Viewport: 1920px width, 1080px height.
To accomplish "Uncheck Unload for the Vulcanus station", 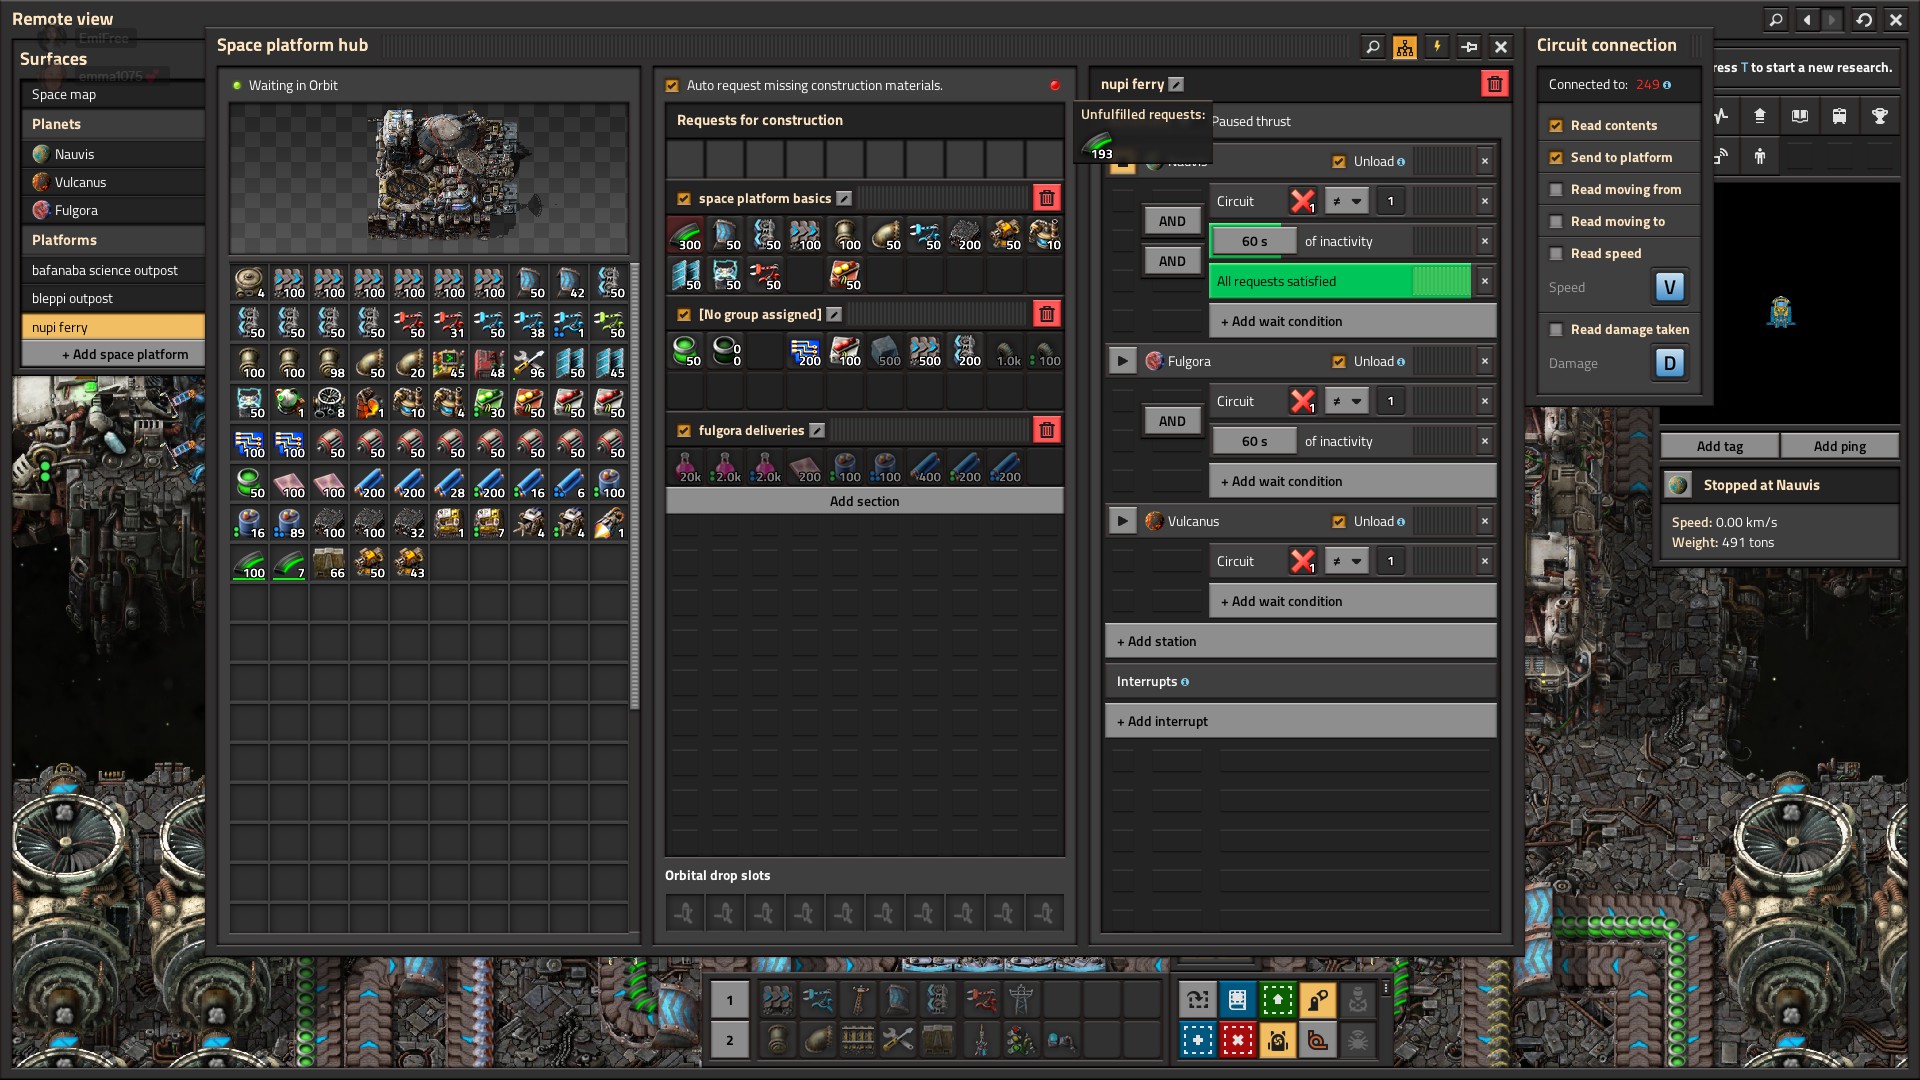I will [x=1339, y=522].
